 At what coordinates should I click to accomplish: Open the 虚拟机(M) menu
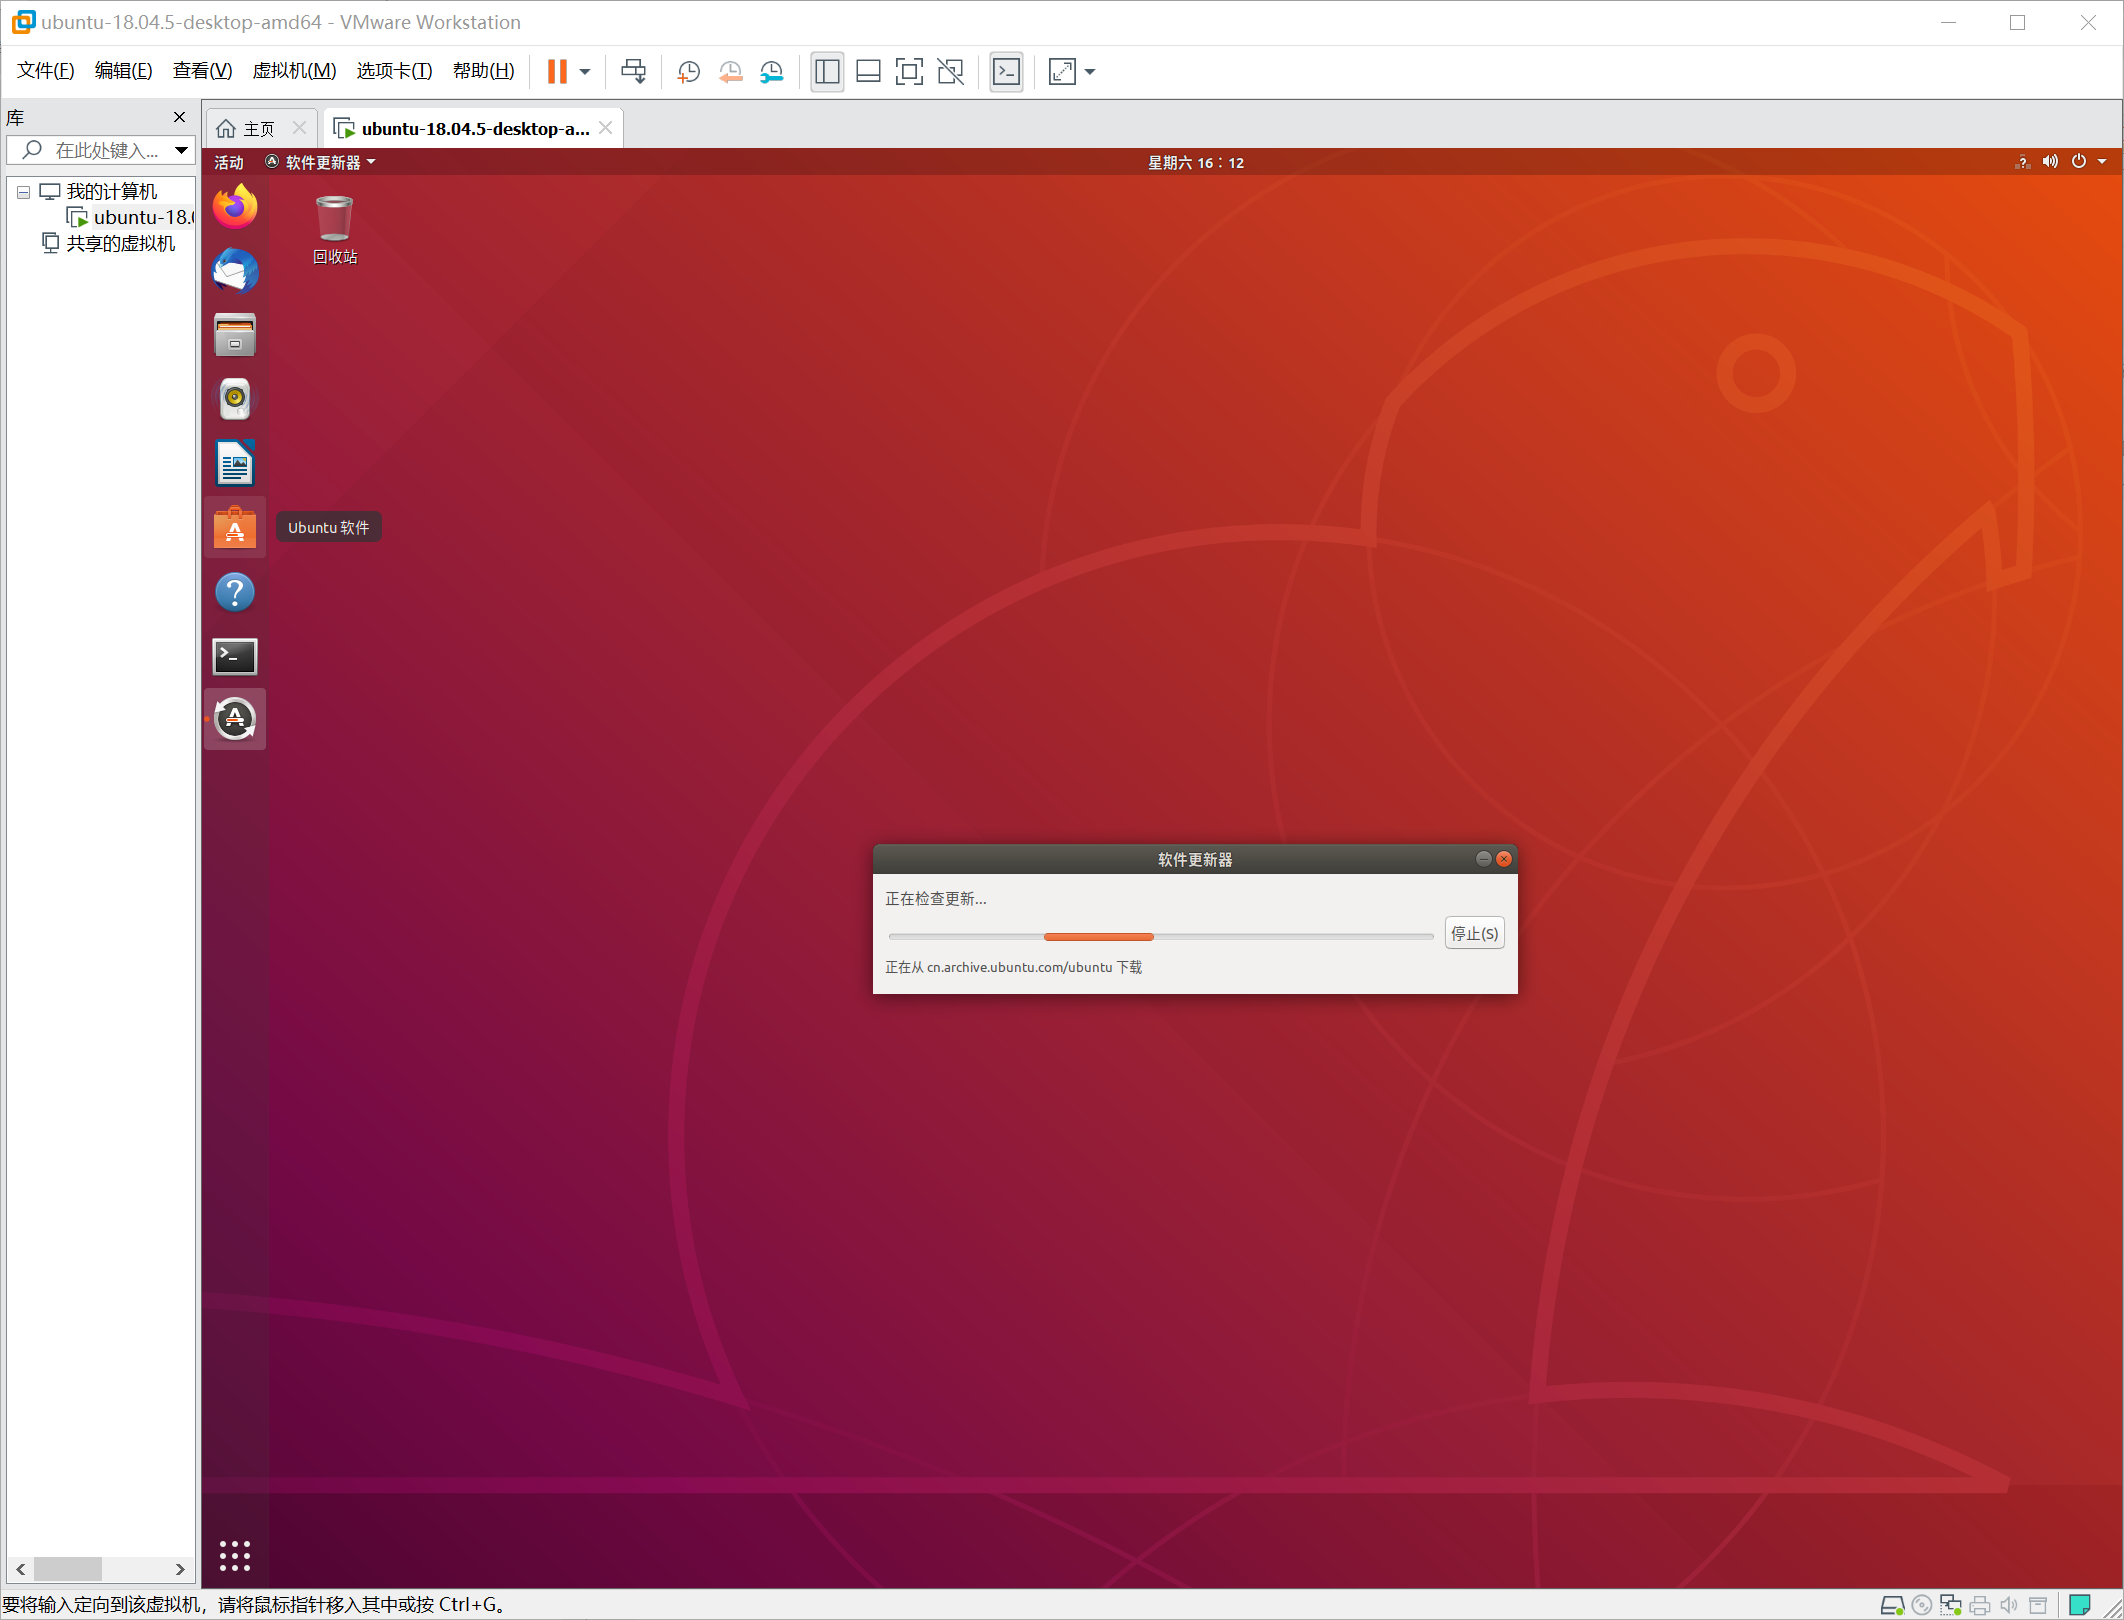point(294,71)
